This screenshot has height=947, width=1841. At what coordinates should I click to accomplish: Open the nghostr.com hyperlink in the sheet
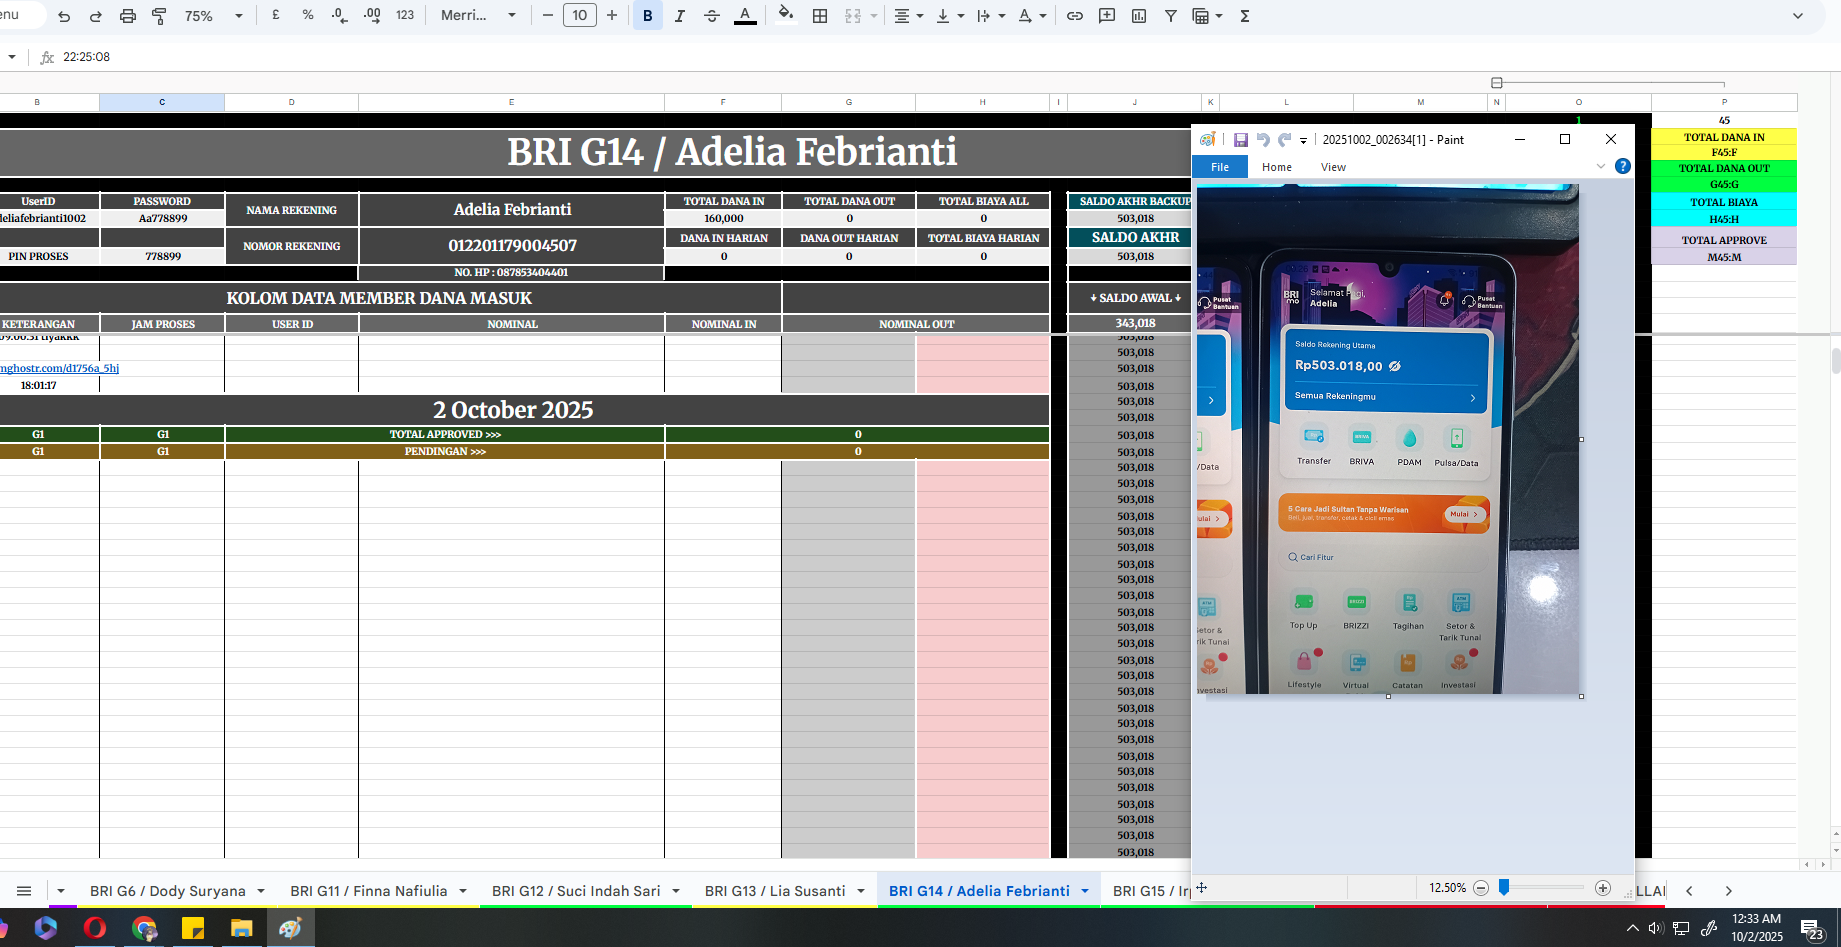click(x=60, y=368)
